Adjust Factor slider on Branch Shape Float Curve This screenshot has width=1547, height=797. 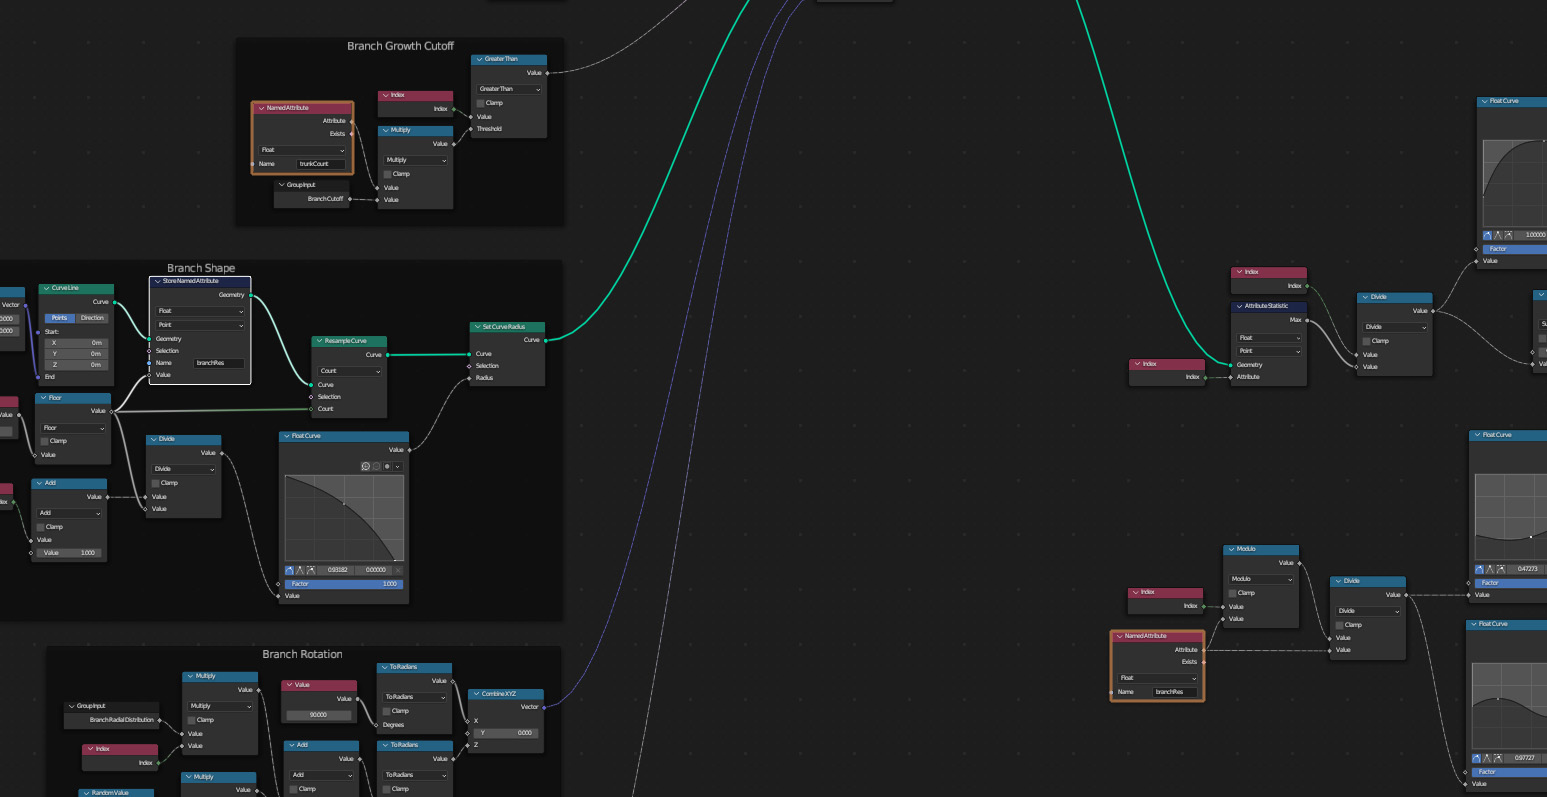[x=344, y=584]
